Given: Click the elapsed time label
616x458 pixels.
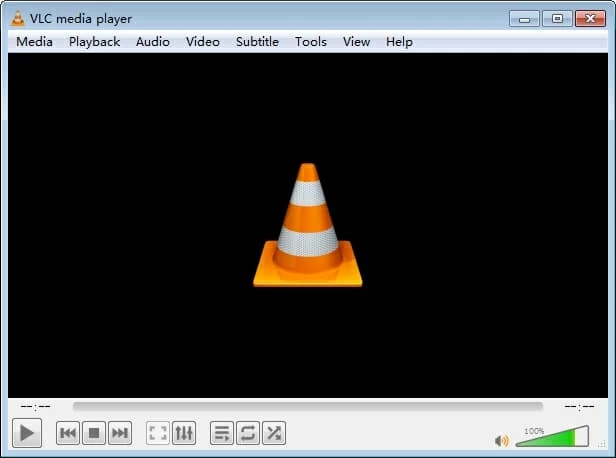Looking at the screenshot, I should coord(36,407).
